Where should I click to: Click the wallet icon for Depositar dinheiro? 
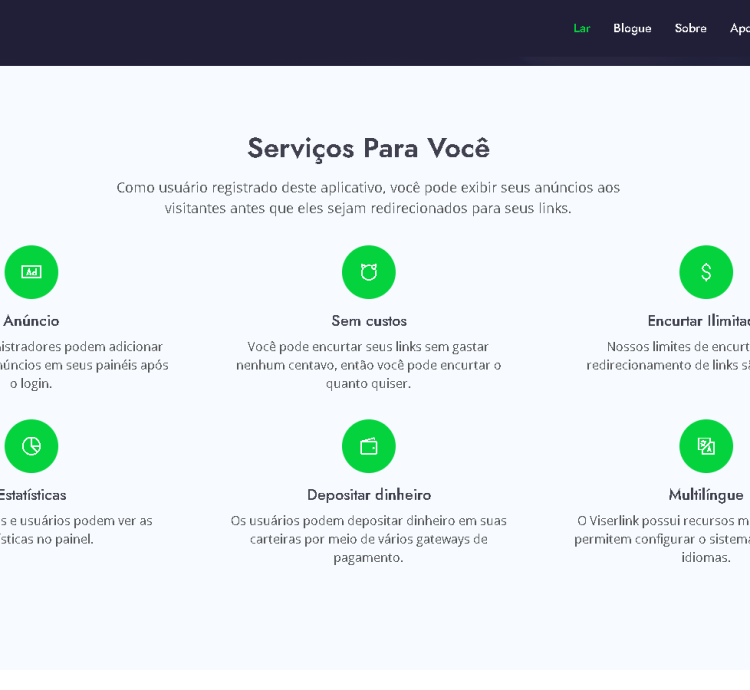[369, 446]
